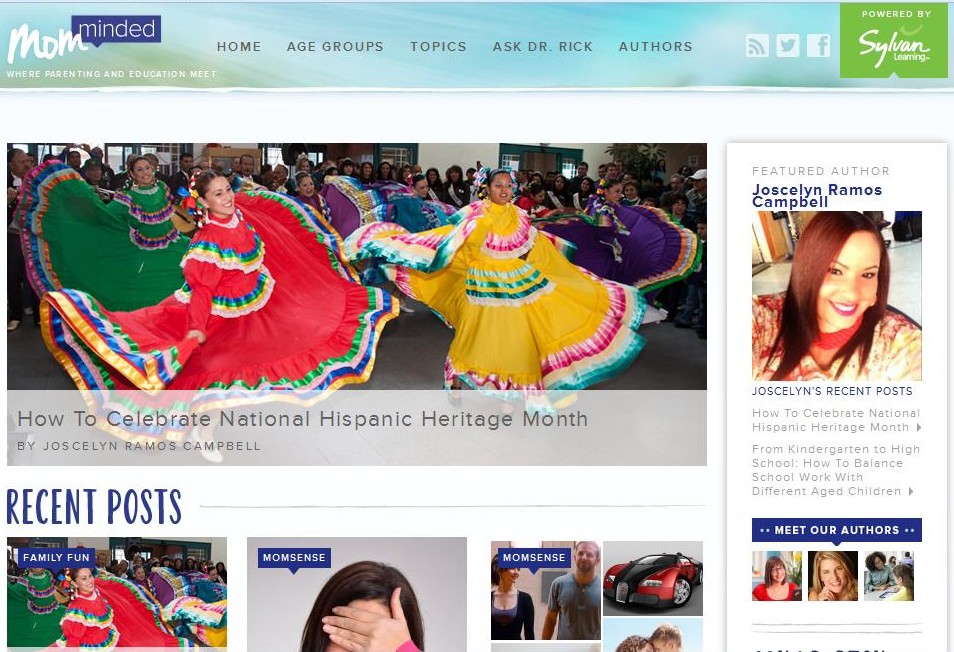Viewport: 954px width, 652px height.
Task: Select the first author thumbnail with glasses
Action: coord(777,576)
